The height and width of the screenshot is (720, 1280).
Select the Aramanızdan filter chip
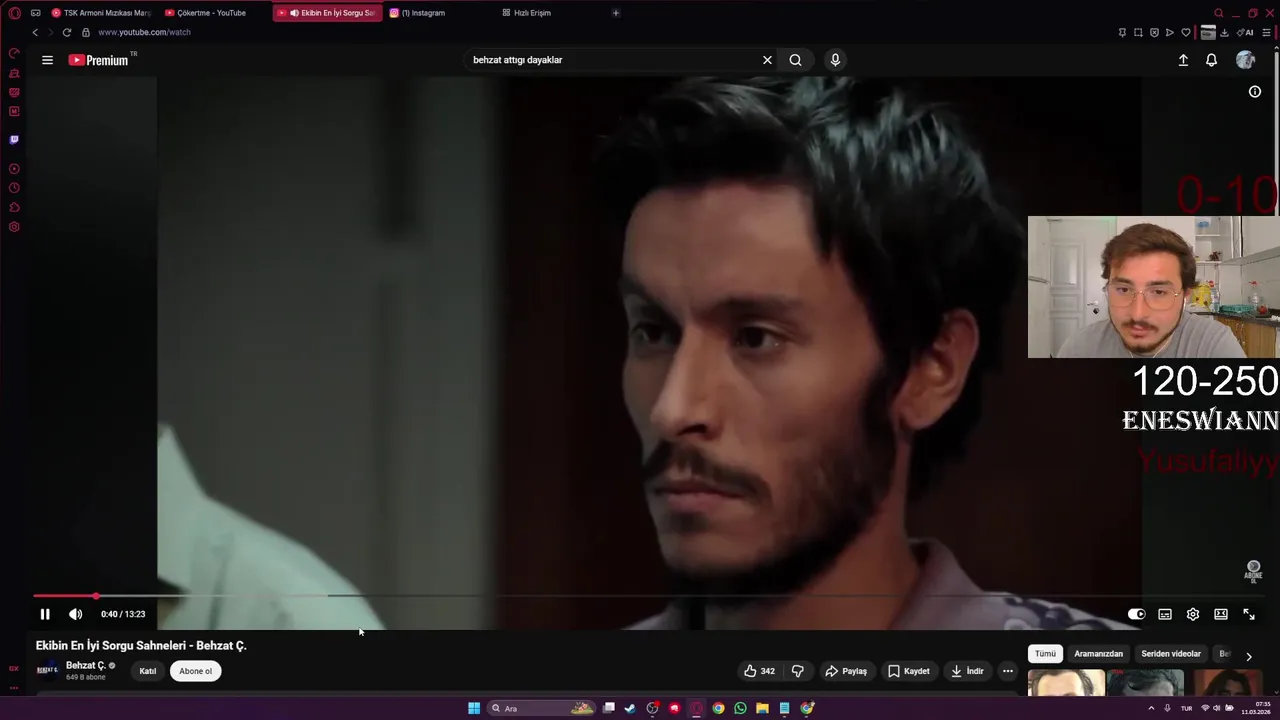click(1098, 654)
